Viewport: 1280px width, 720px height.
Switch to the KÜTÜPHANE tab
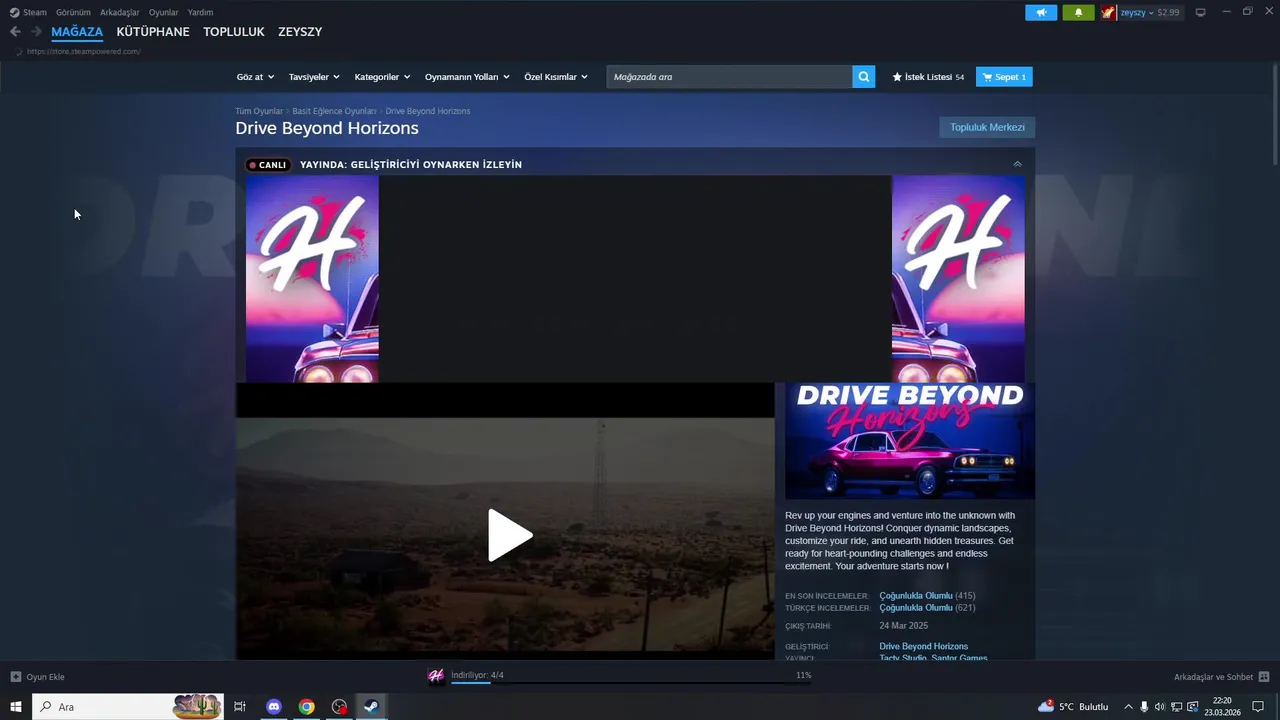pos(153,32)
